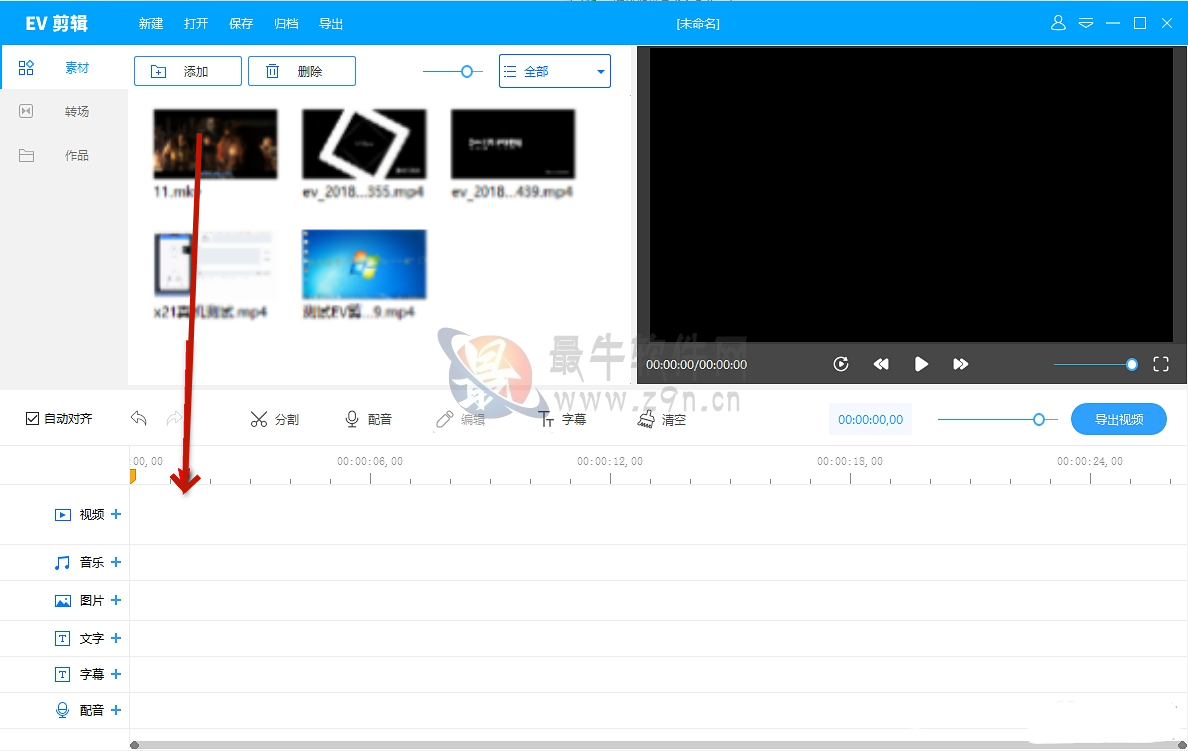This screenshot has width=1188, height=751.
Task: Enter fullscreen preview mode
Action: 1161,365
